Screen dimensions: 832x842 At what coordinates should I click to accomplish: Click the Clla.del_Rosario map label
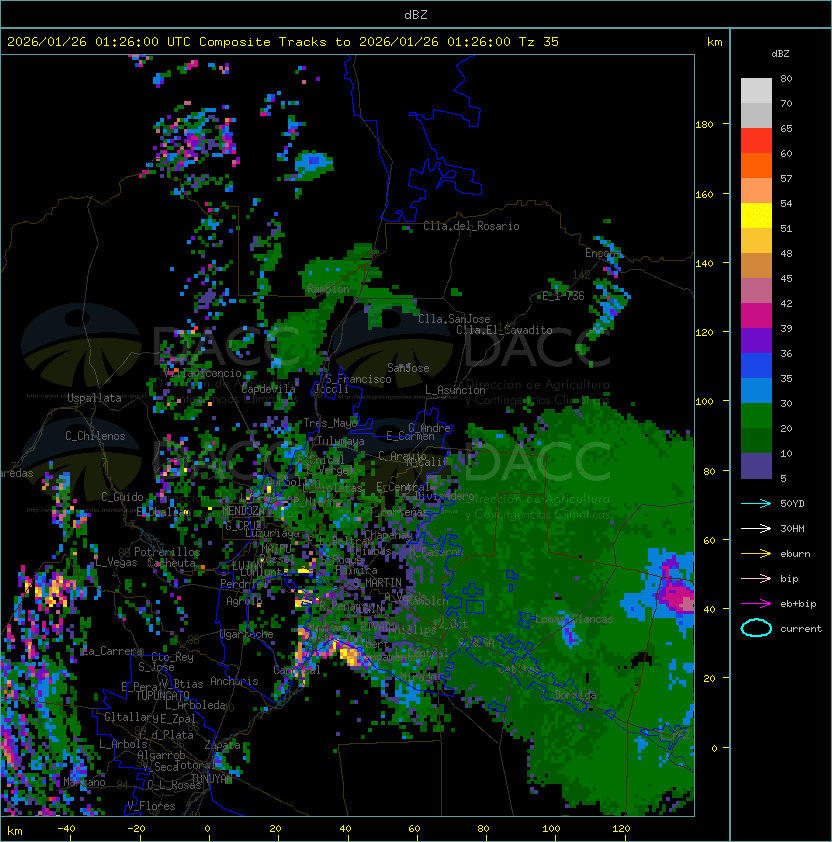tap(471, 226)
